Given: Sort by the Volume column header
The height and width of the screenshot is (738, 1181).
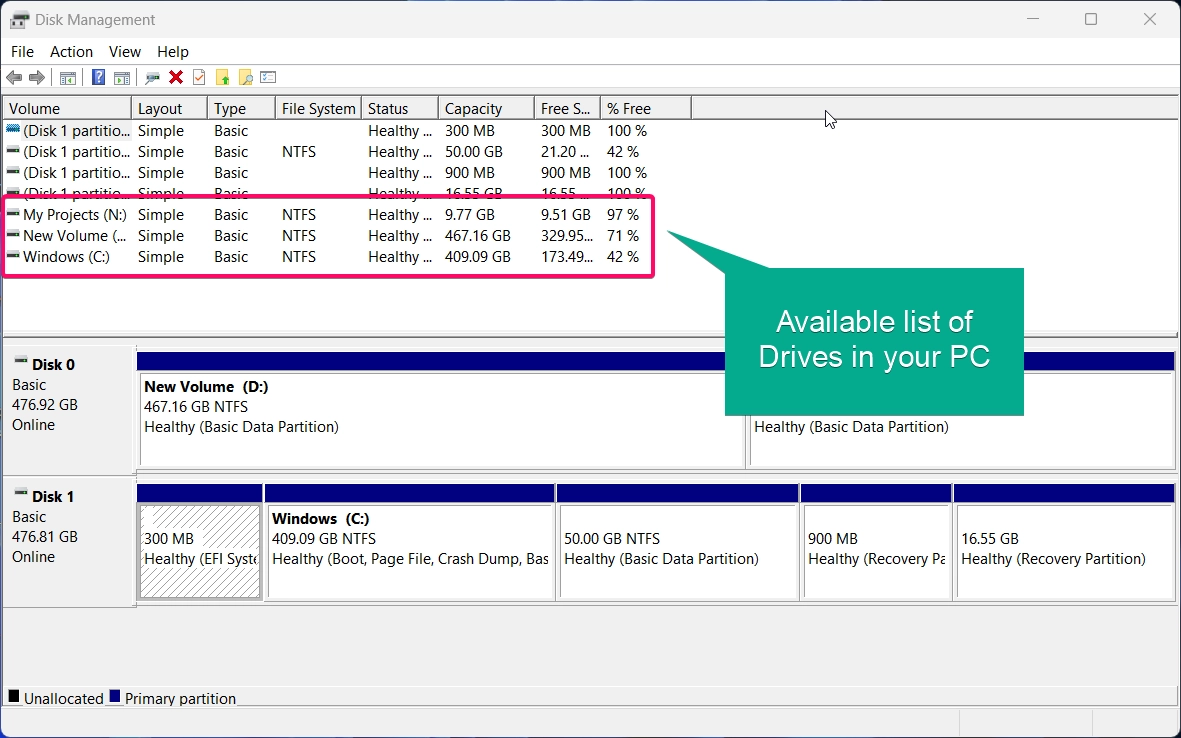Looking at the screenshot, I should tap(67, 108).
